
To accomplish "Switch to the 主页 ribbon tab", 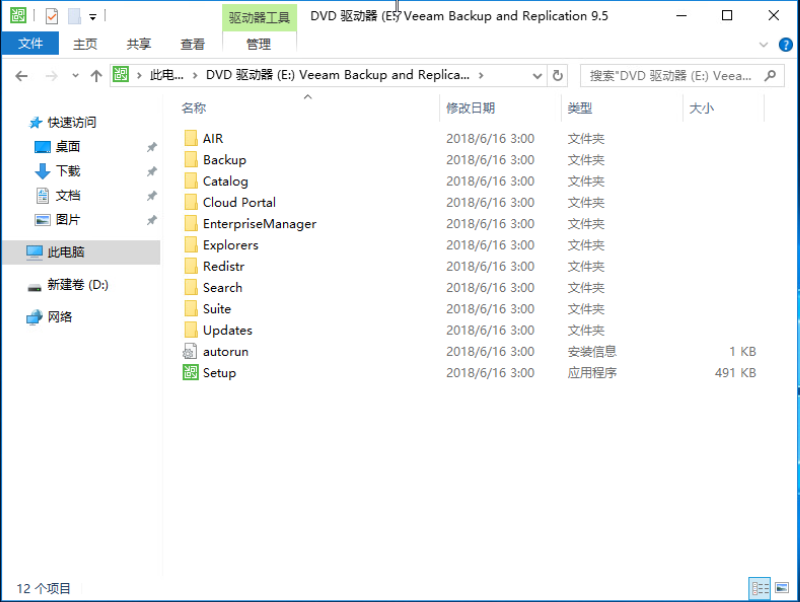I will tap(85, 44).
